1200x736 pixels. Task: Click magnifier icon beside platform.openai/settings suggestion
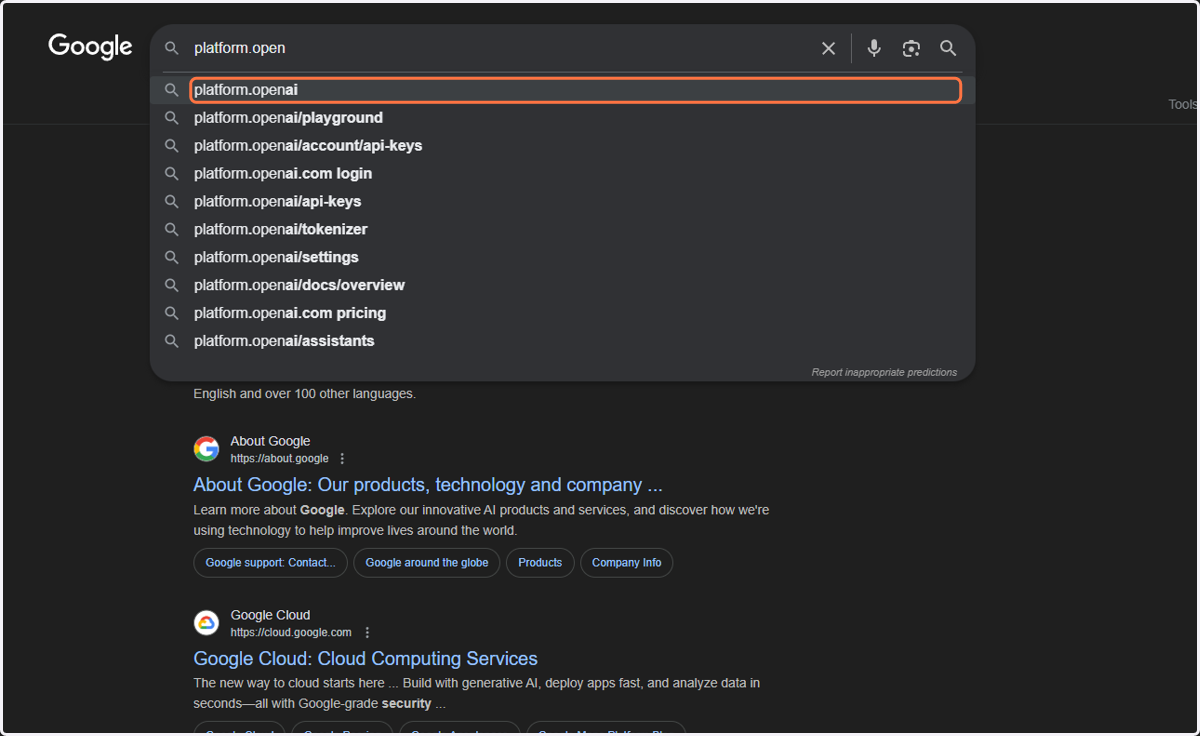[172, 258]
